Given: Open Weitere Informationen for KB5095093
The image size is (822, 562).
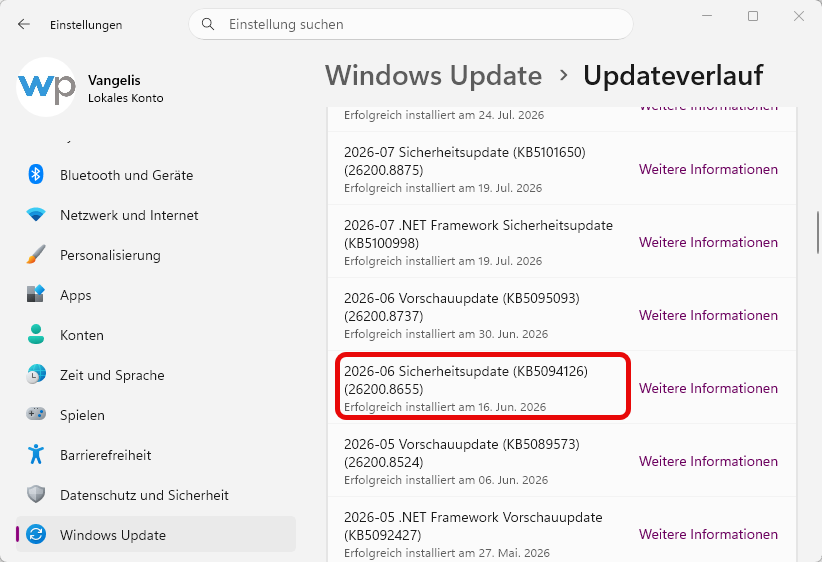Looking at the screenshot, I should (708, 315).
